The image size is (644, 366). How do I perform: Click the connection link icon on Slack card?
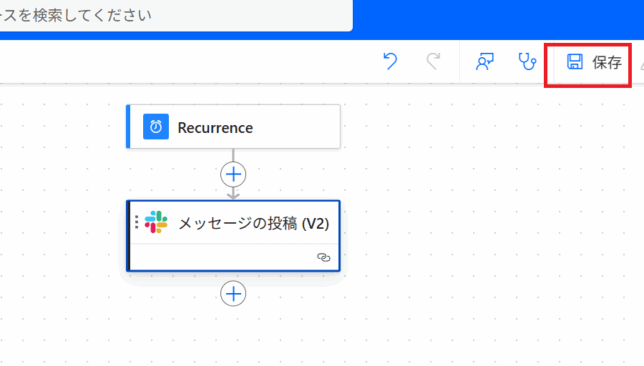[324, 258]
